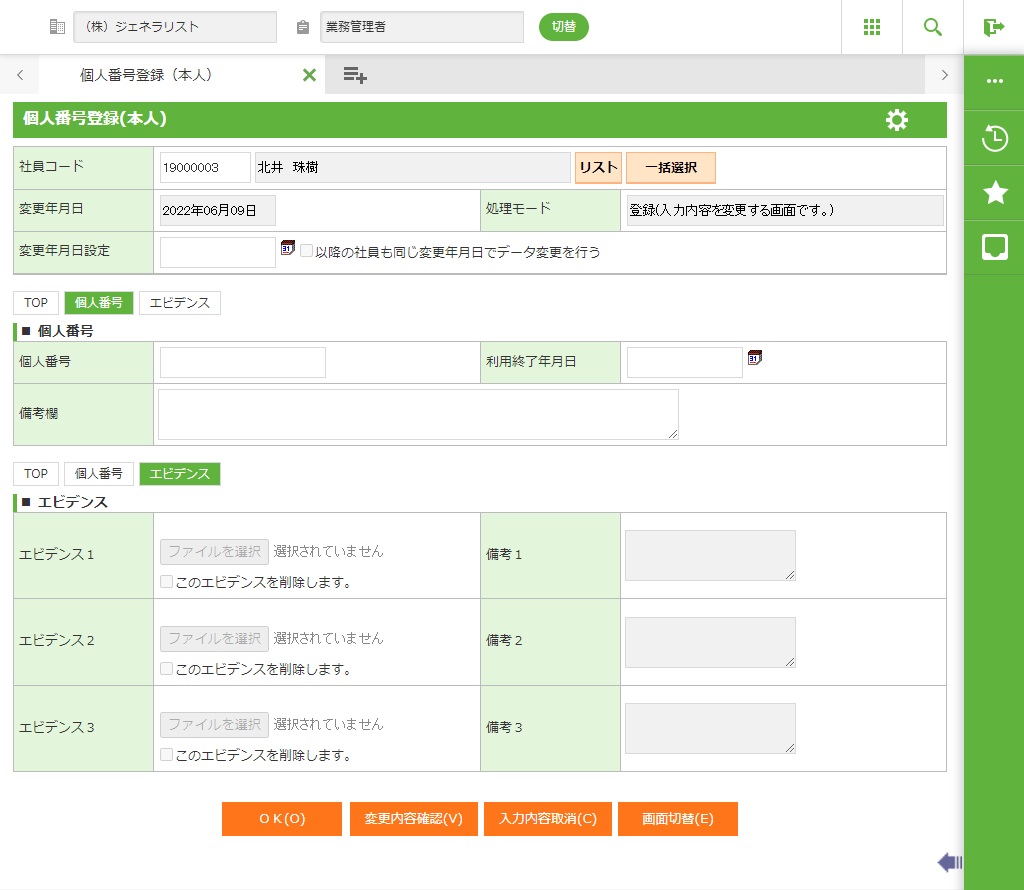Click the logout door icon
Image resolution: width=1024 pixels, height=890 pixels.
[993, 27]
